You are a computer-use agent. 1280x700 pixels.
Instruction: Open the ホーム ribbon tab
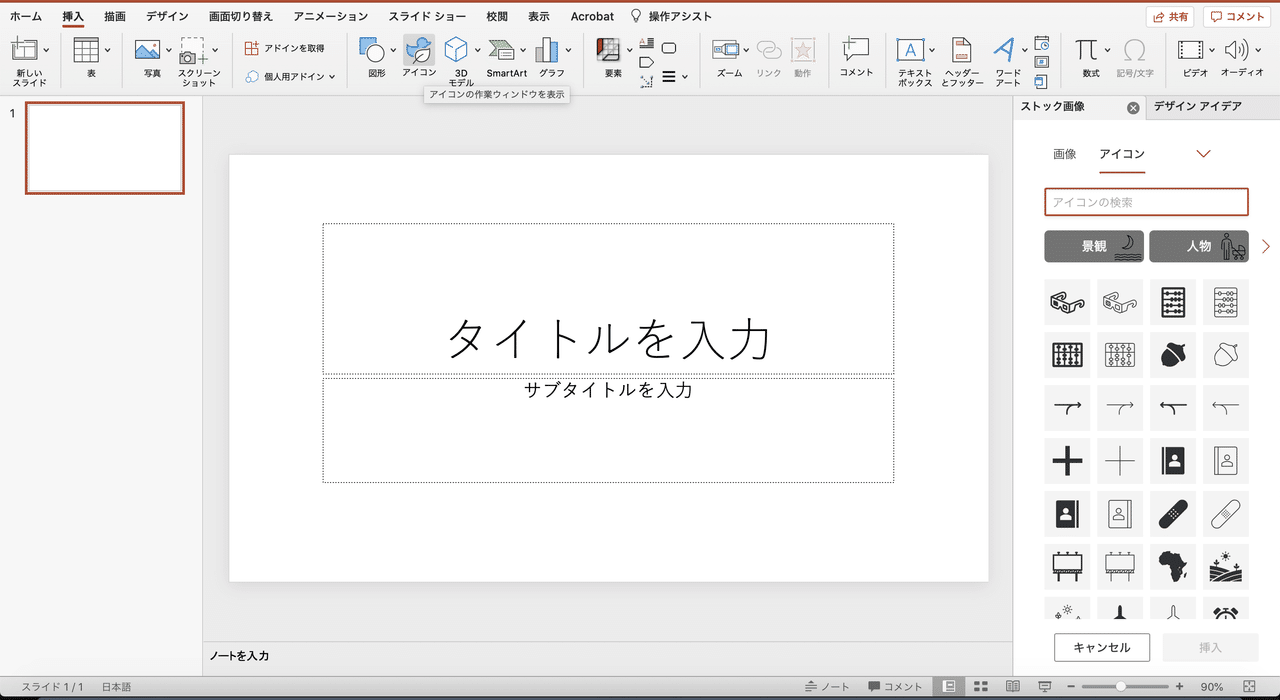(26, 16)
